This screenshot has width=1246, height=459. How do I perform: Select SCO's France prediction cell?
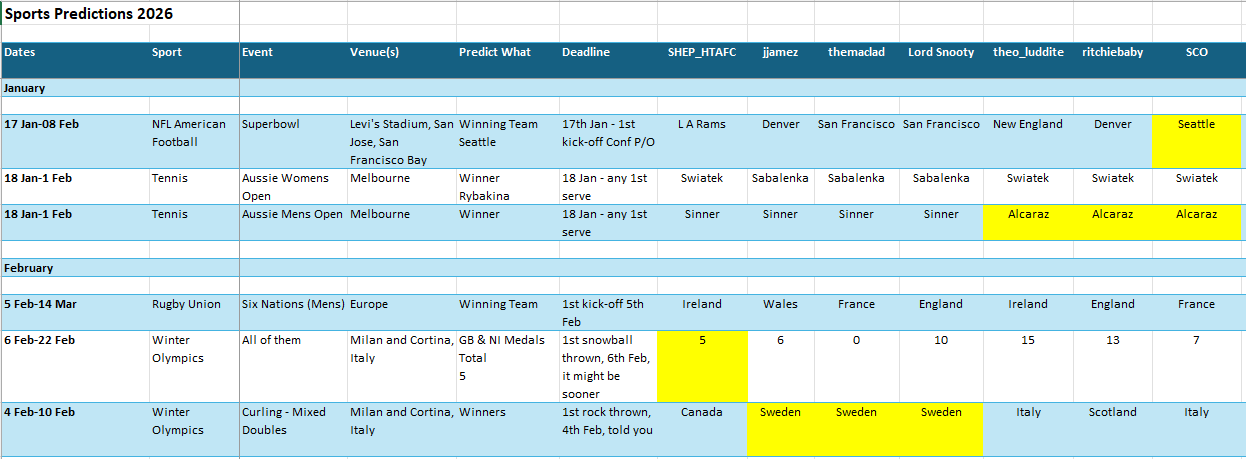(x=1196, y=312)
